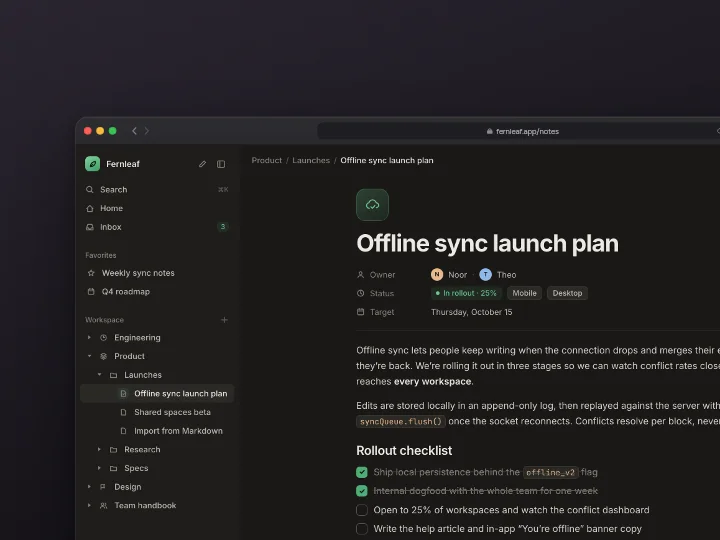Click Noor's avatar
This screenshot has height=540, width=720.
pos(437,275)
